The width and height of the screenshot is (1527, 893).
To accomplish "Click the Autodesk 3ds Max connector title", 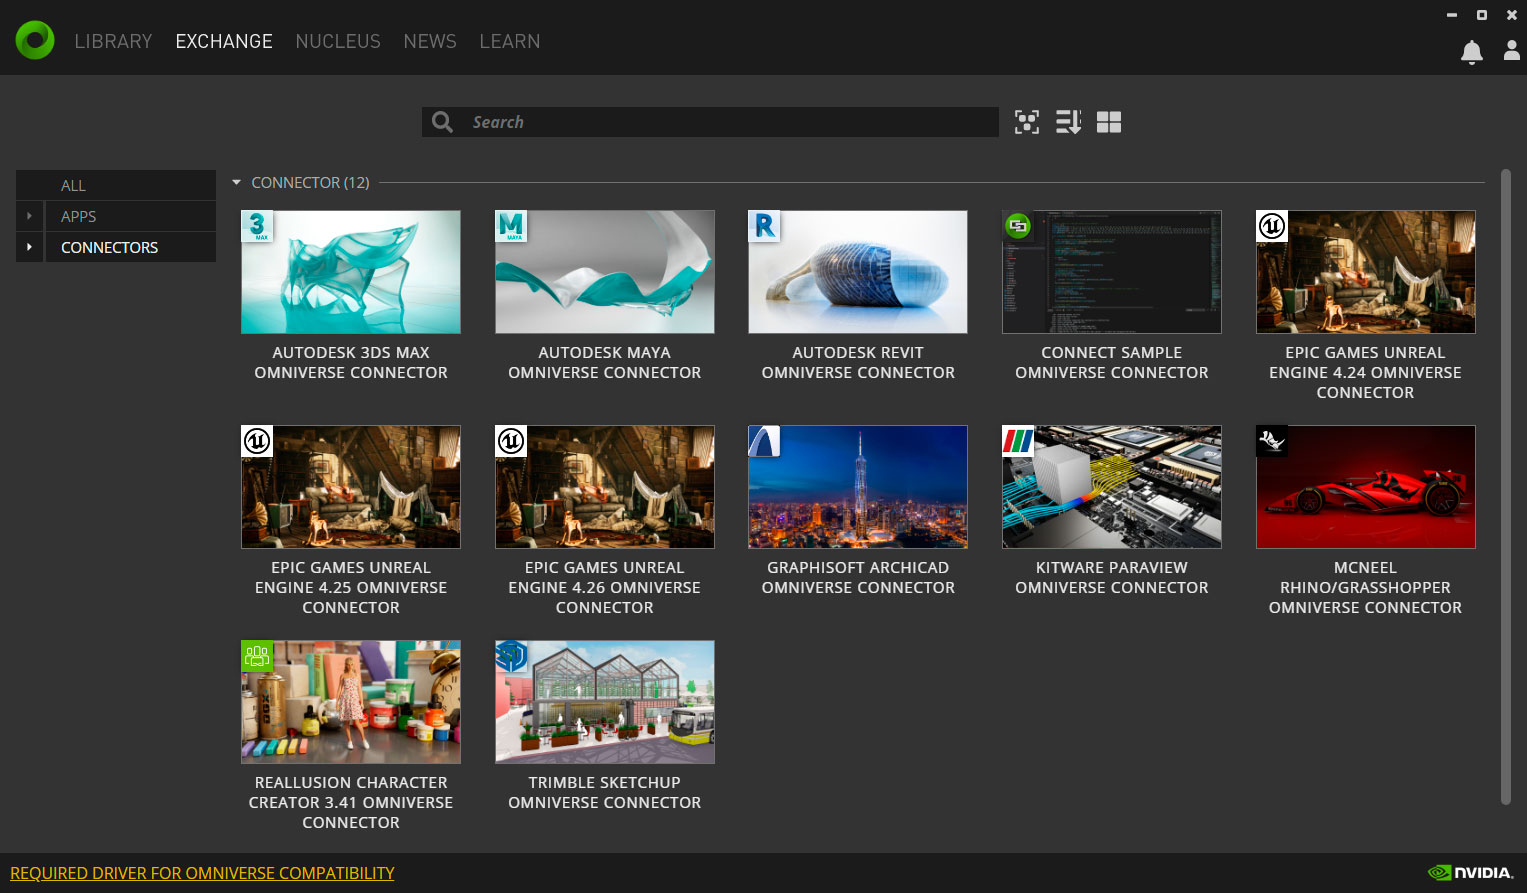I will pos(351,363).
